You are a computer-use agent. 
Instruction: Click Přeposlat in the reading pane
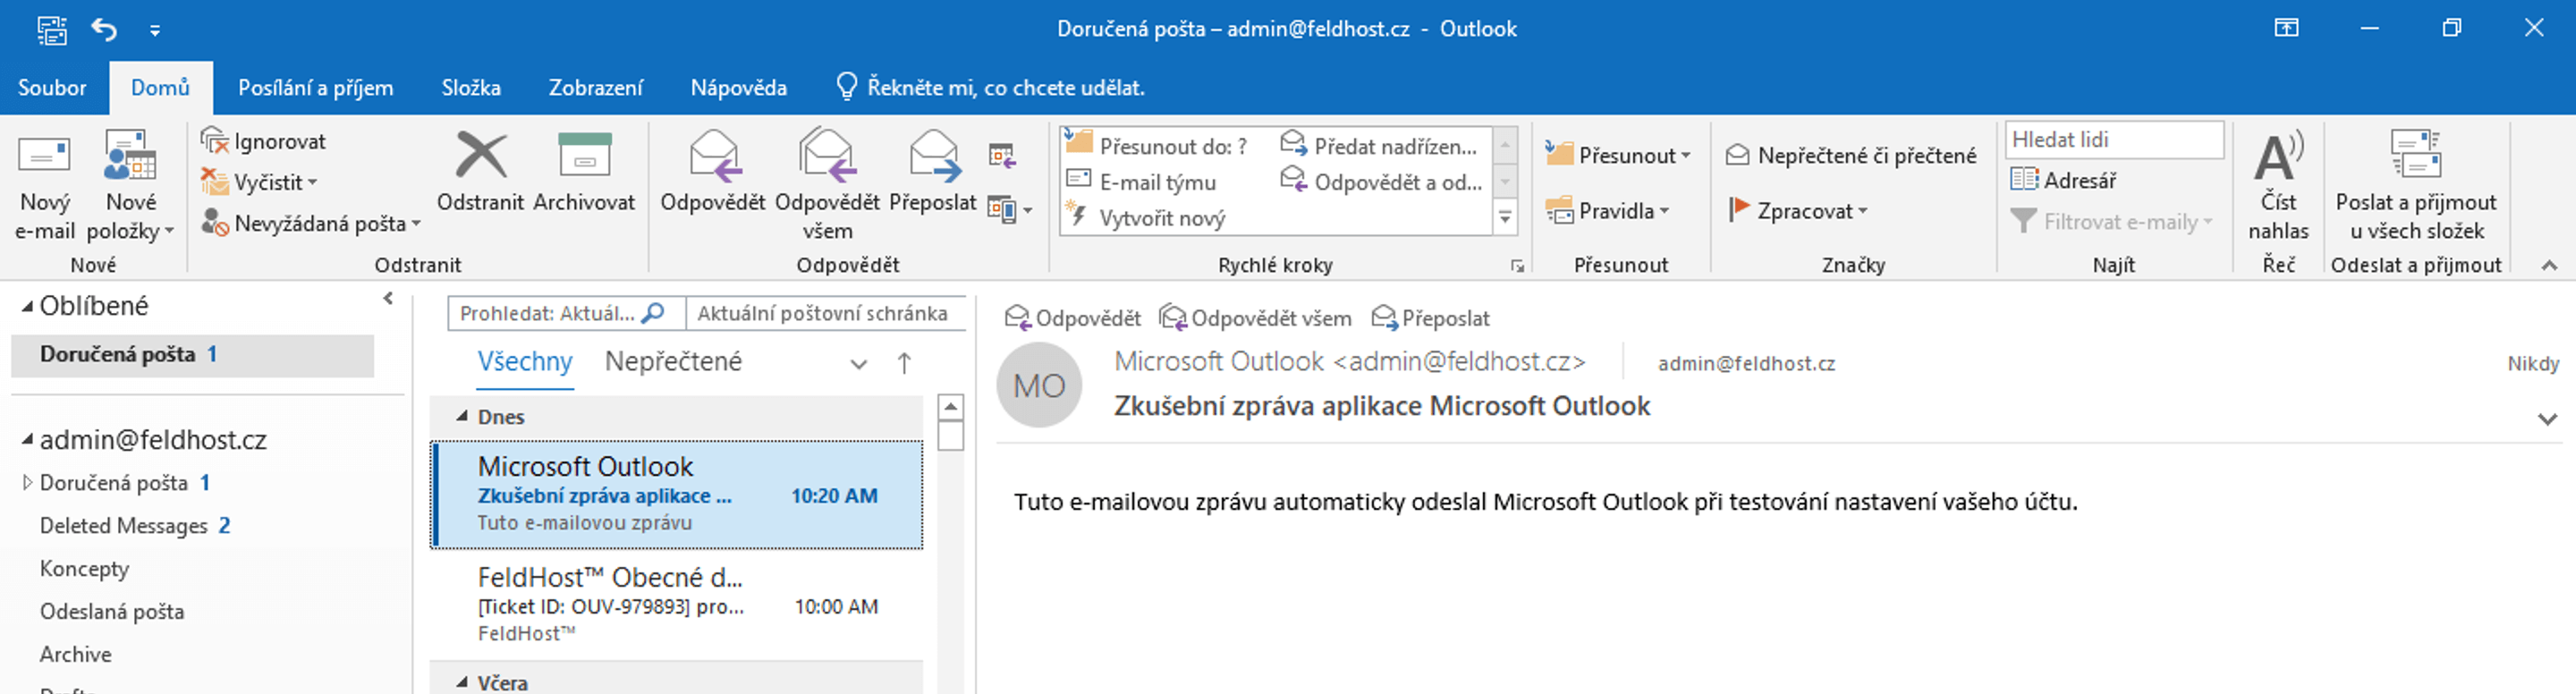(x=1431, y=318)
